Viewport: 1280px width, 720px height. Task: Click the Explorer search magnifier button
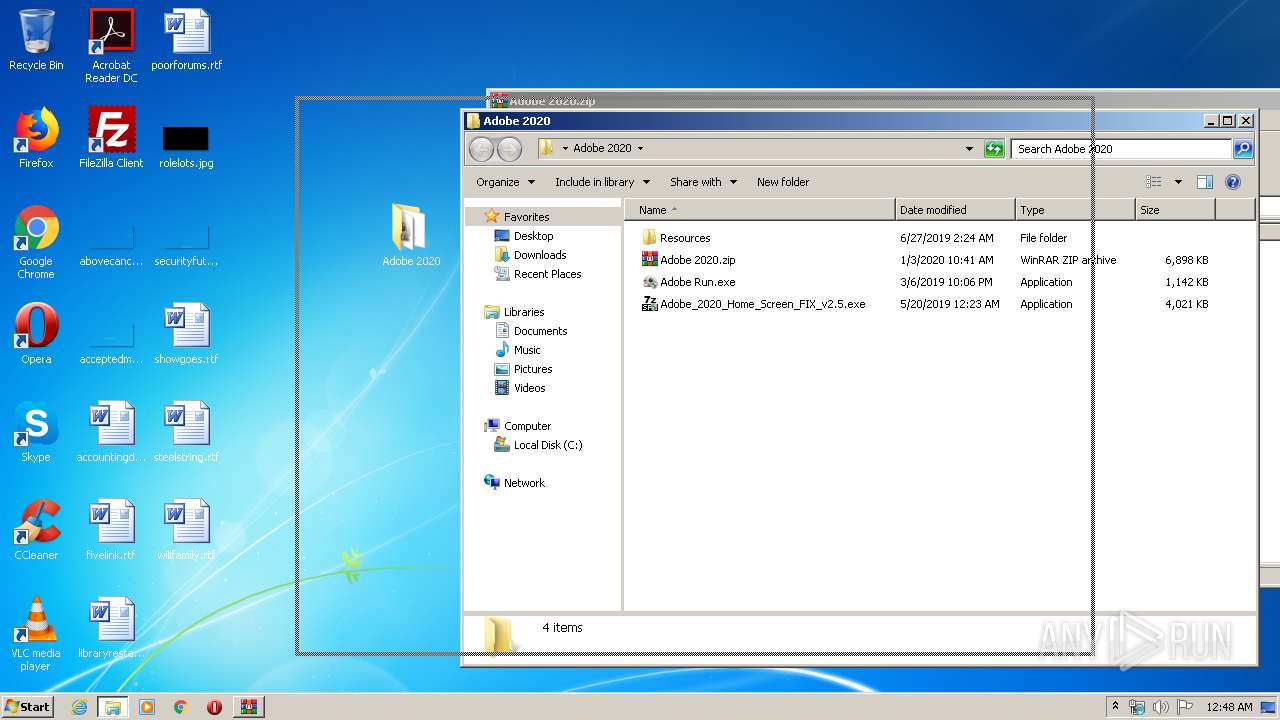point(1242,149)
